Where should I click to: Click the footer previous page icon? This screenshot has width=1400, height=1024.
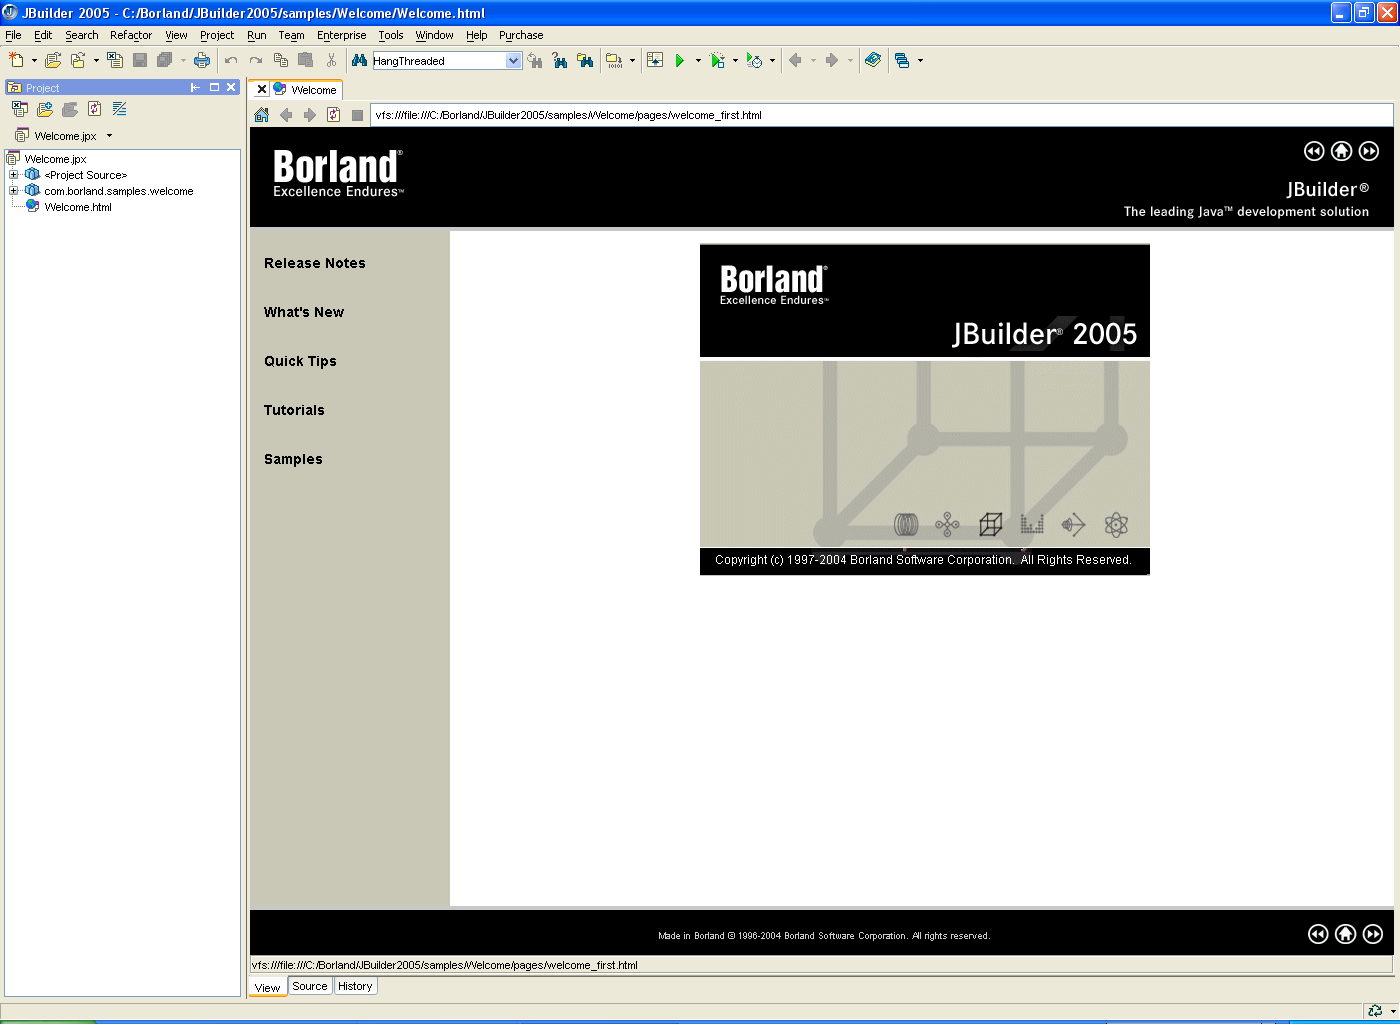pos(1318,934)
